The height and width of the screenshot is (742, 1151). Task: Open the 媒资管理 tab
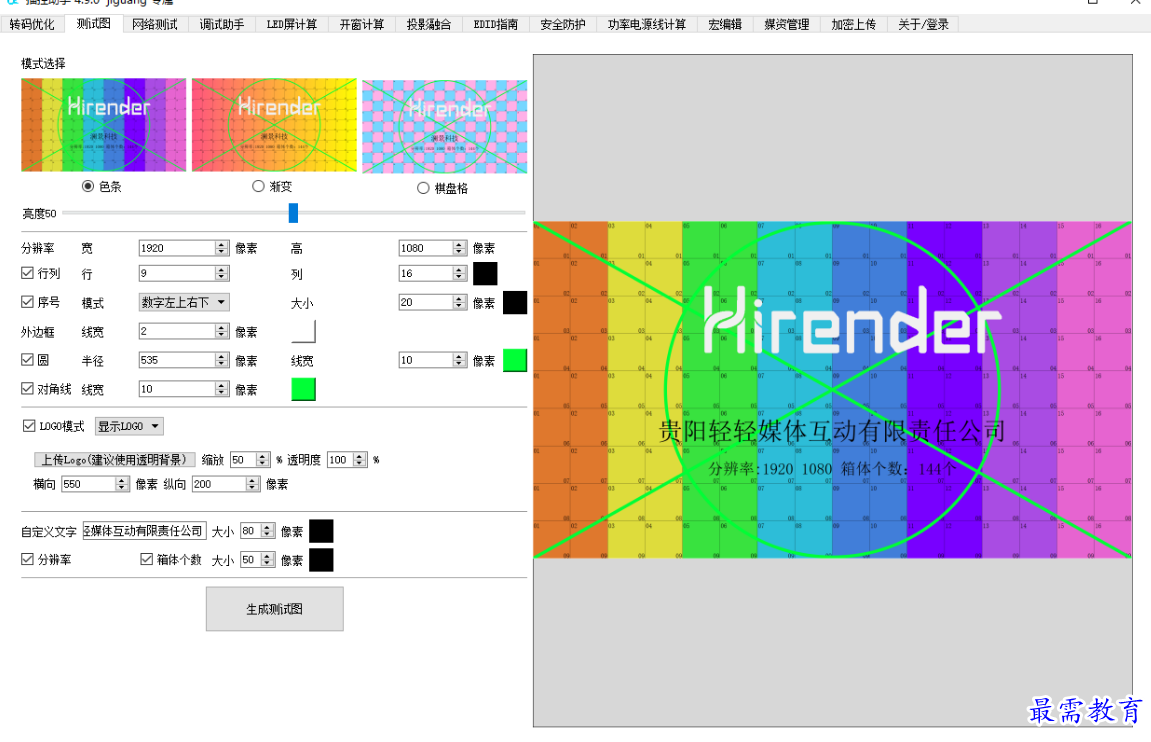[x=786, y=24]
